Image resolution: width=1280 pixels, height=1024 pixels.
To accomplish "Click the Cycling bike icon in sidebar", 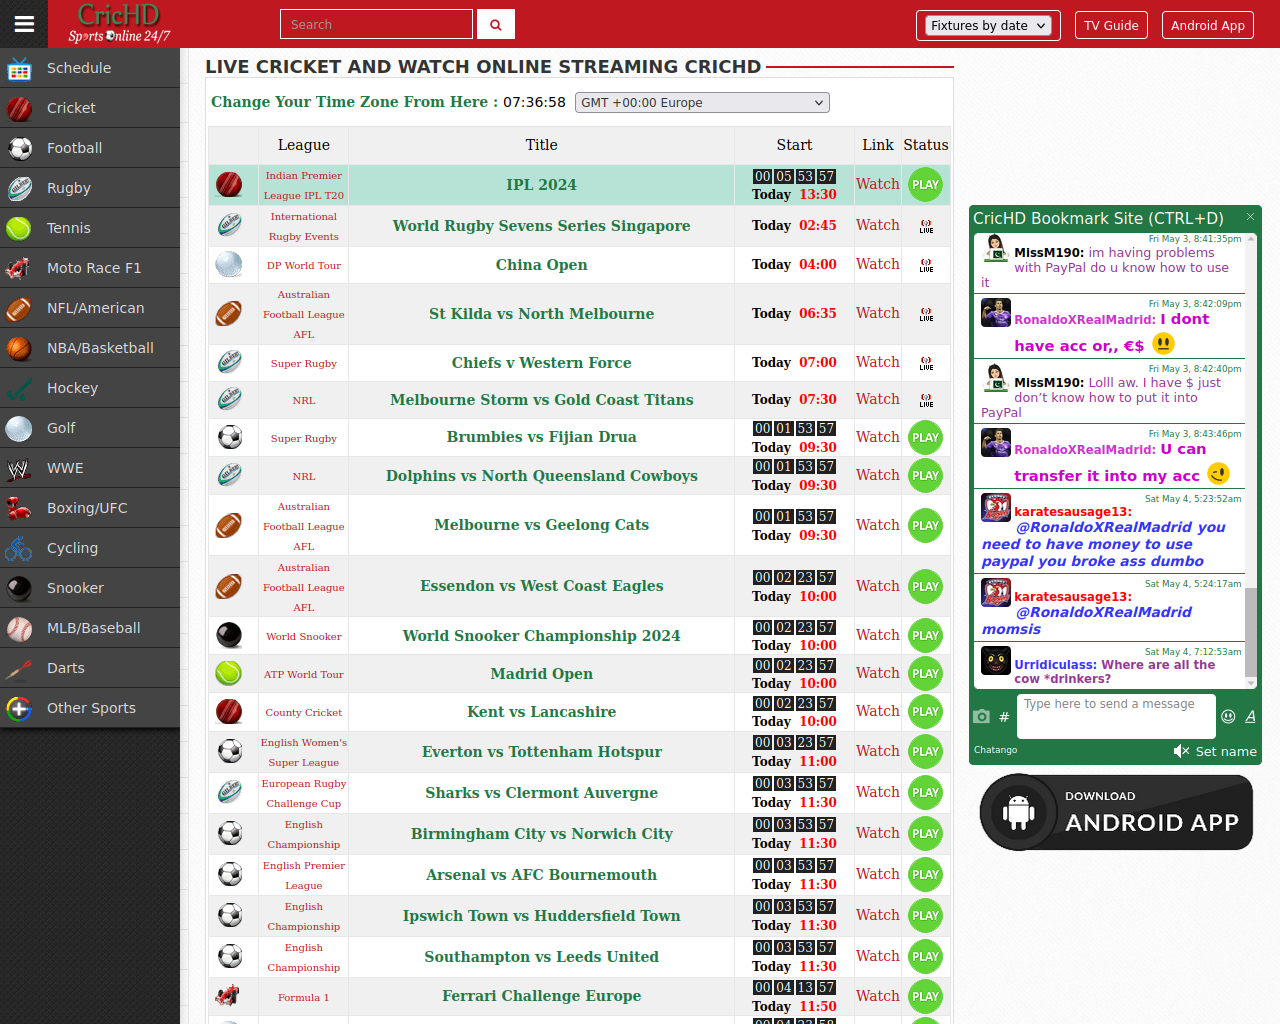I will pos(20,548).
